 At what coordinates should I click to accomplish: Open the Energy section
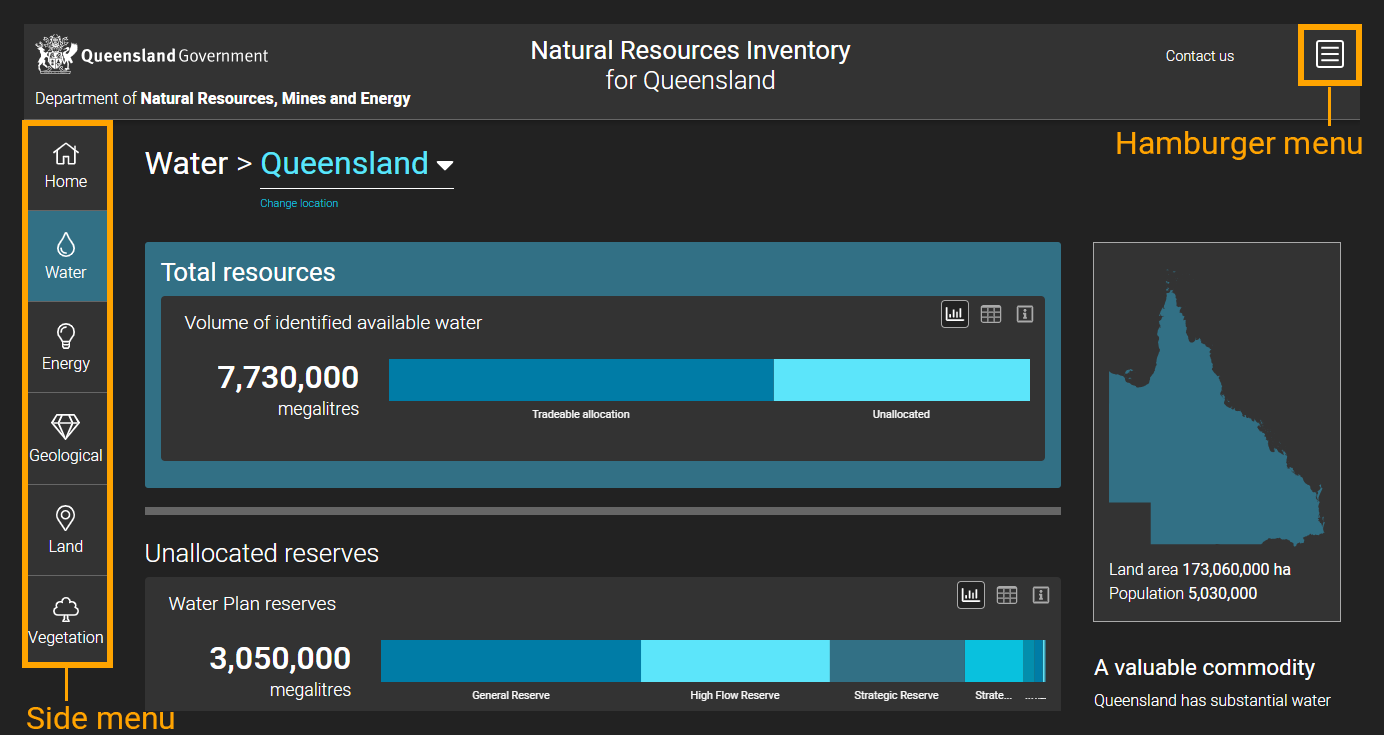(66, 347)
